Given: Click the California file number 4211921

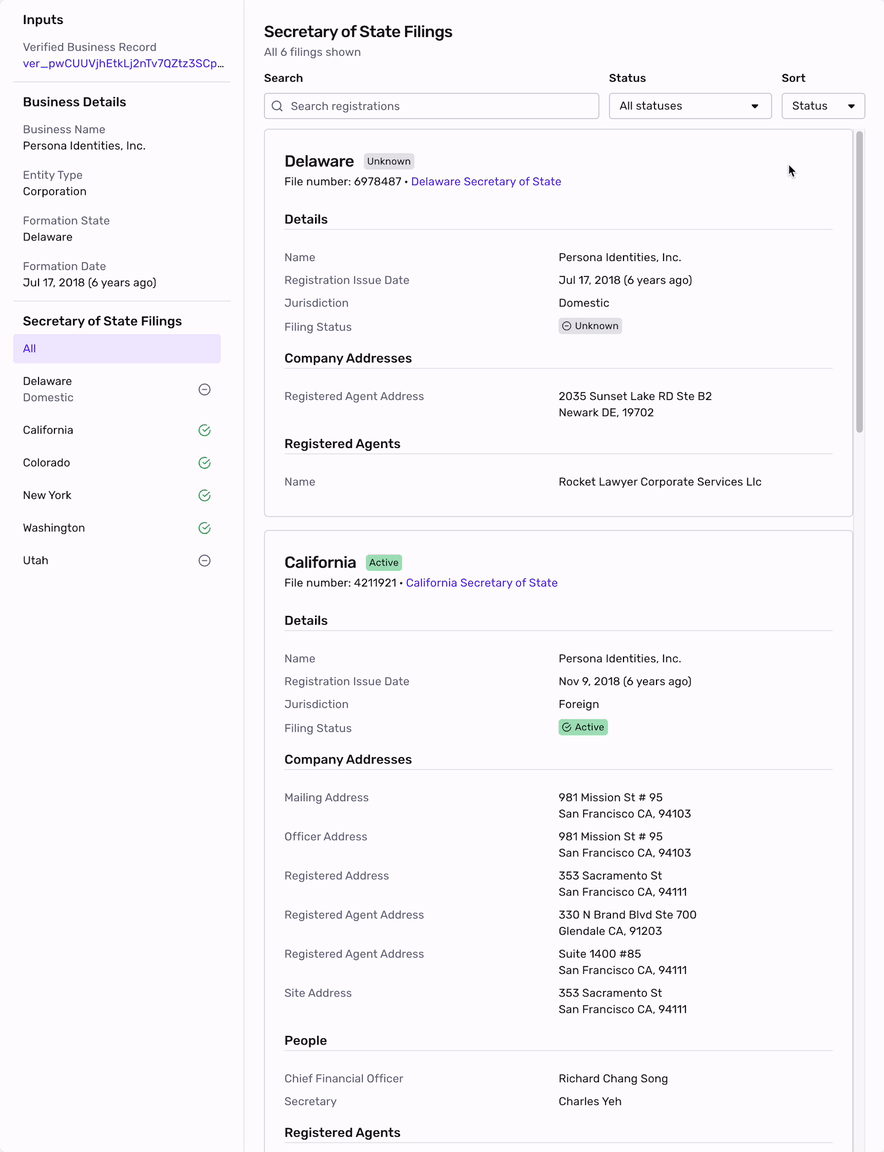Looking at the screenshot, I should 375,583.
